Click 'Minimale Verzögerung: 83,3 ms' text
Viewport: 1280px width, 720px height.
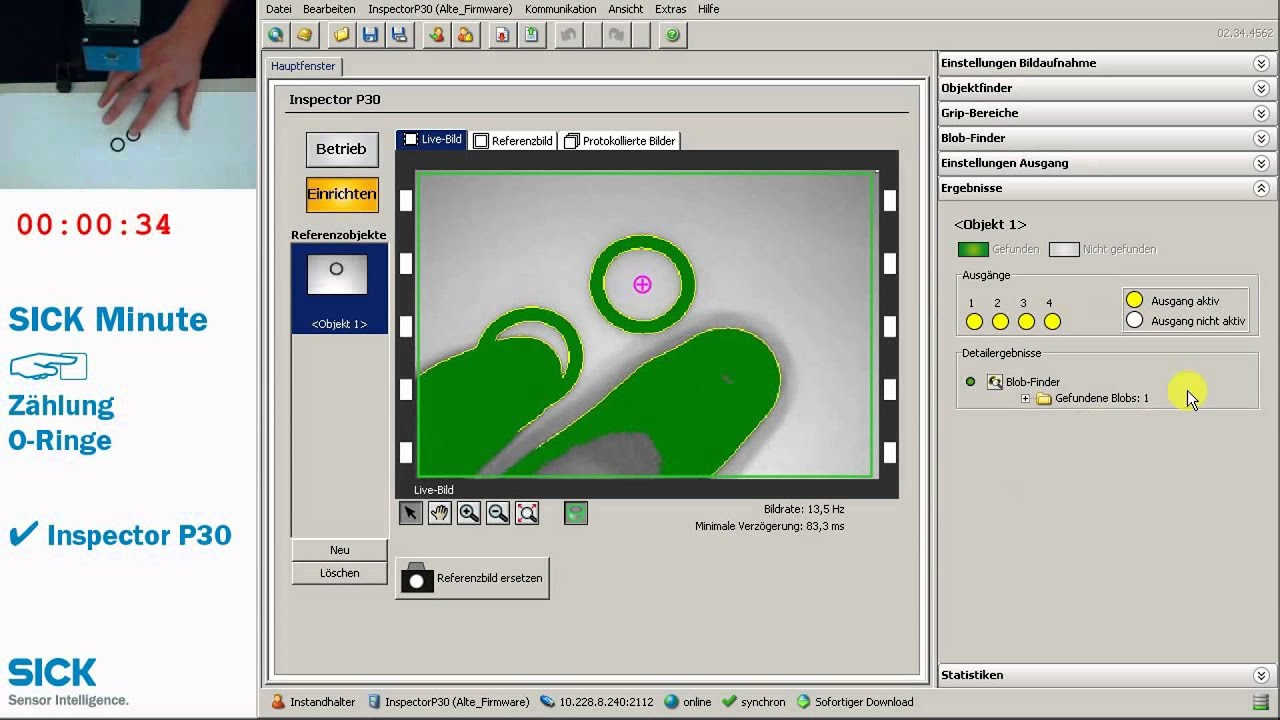pyautogui.click(x=770, y=526)
